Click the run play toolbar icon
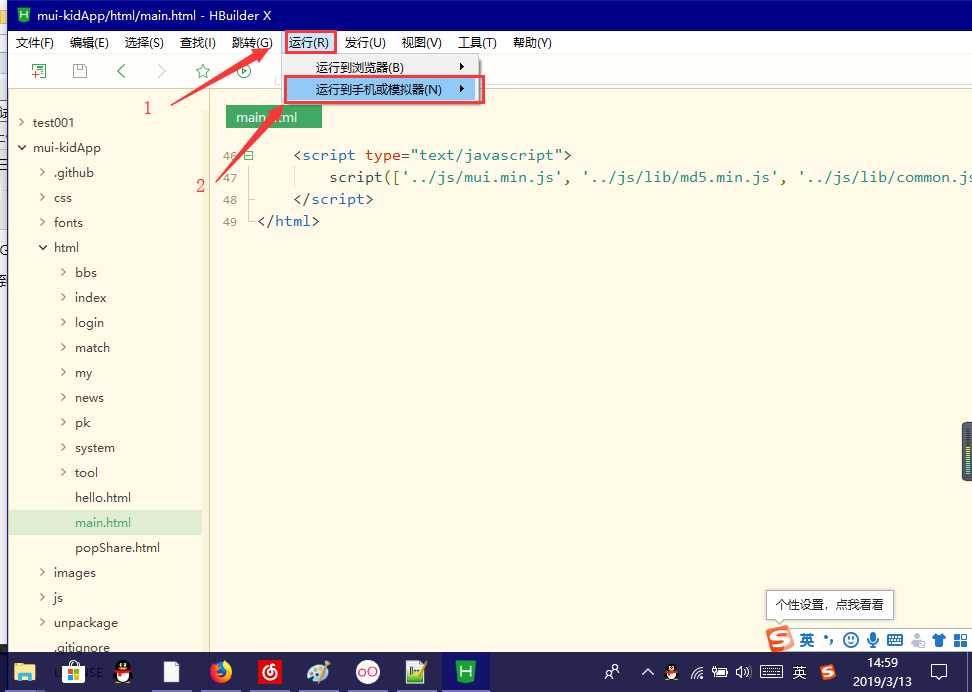This screenshot has width=972, height=692. click(x=244, y=71)
